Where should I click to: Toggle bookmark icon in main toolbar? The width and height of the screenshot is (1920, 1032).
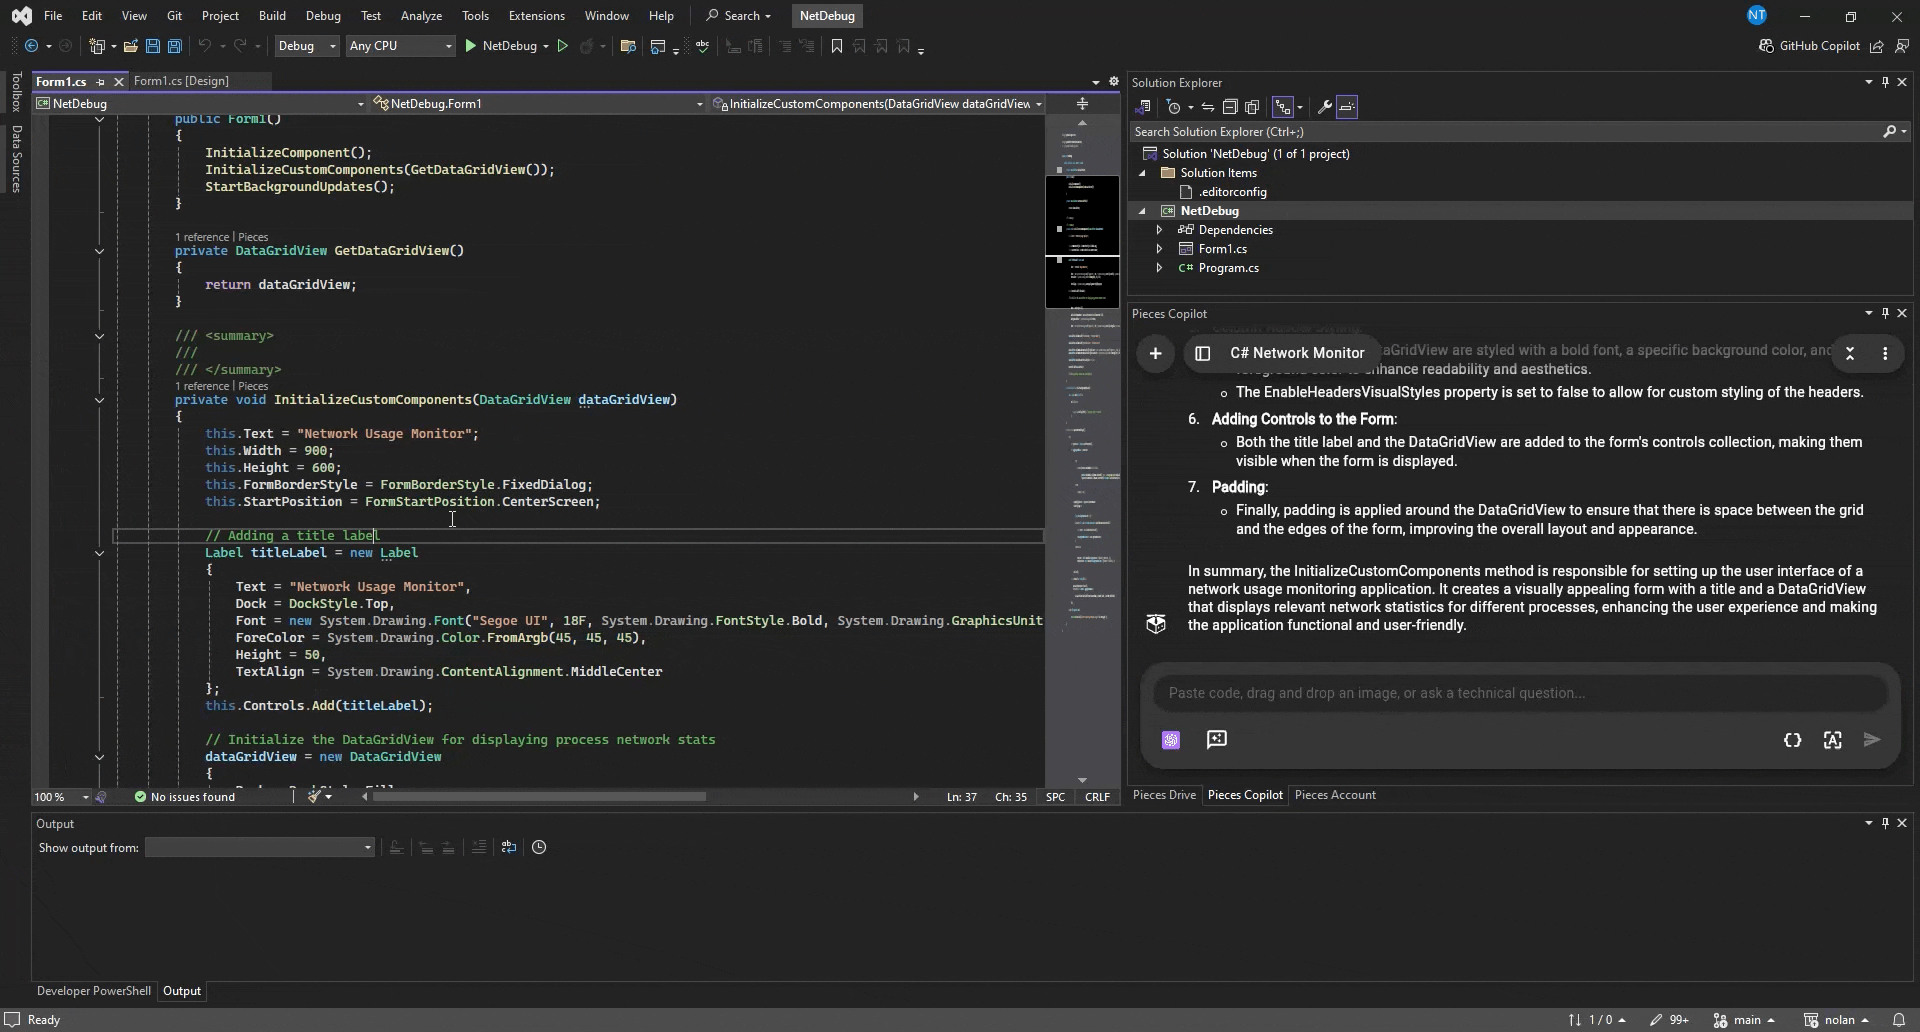click(837, 46)
